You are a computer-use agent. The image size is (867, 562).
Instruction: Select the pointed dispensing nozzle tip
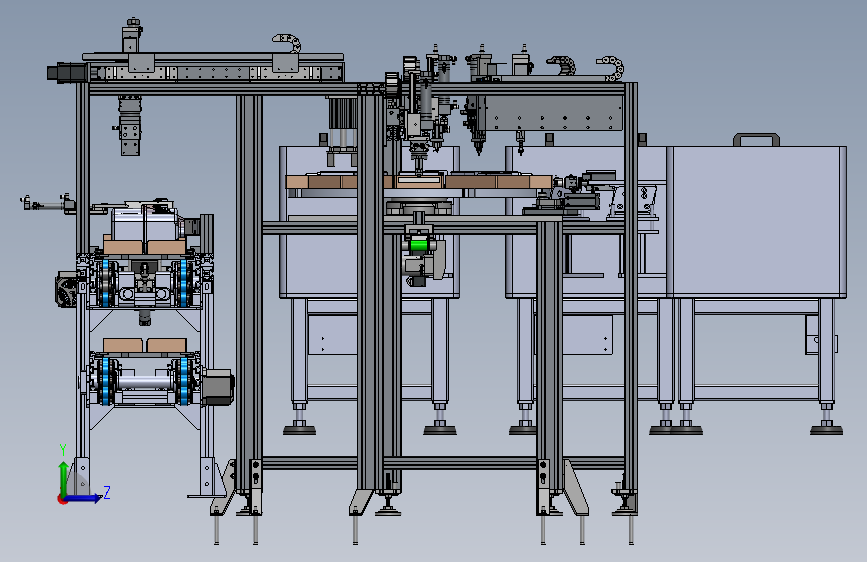tap(478, 147)
